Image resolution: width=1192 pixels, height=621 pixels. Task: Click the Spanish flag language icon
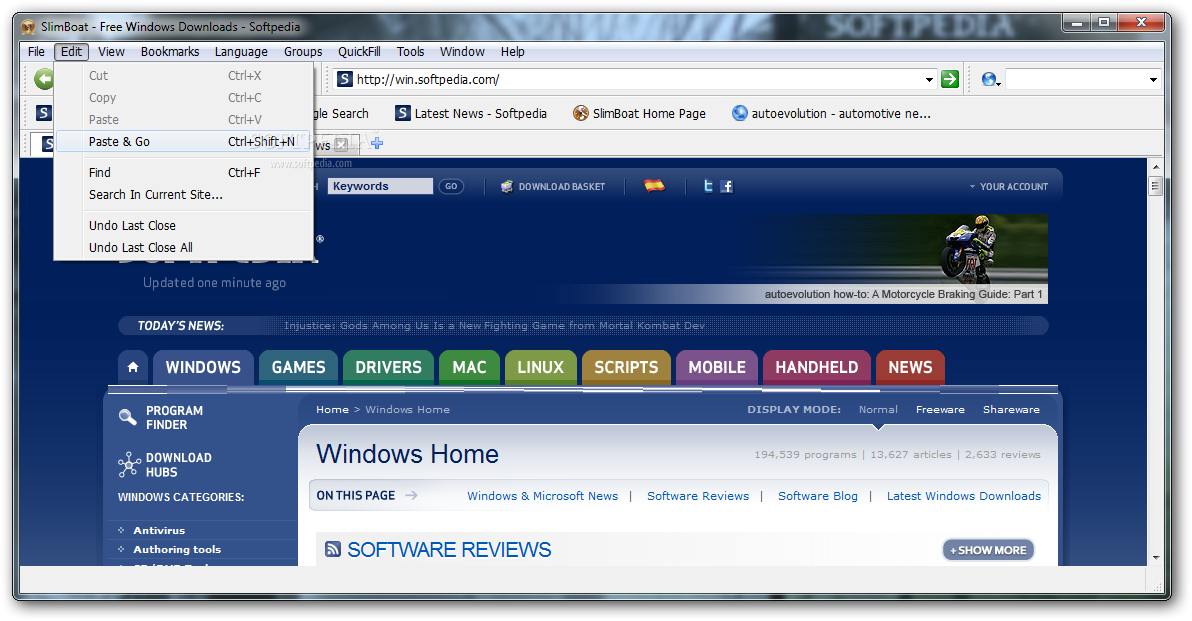[x=654, y=185]
